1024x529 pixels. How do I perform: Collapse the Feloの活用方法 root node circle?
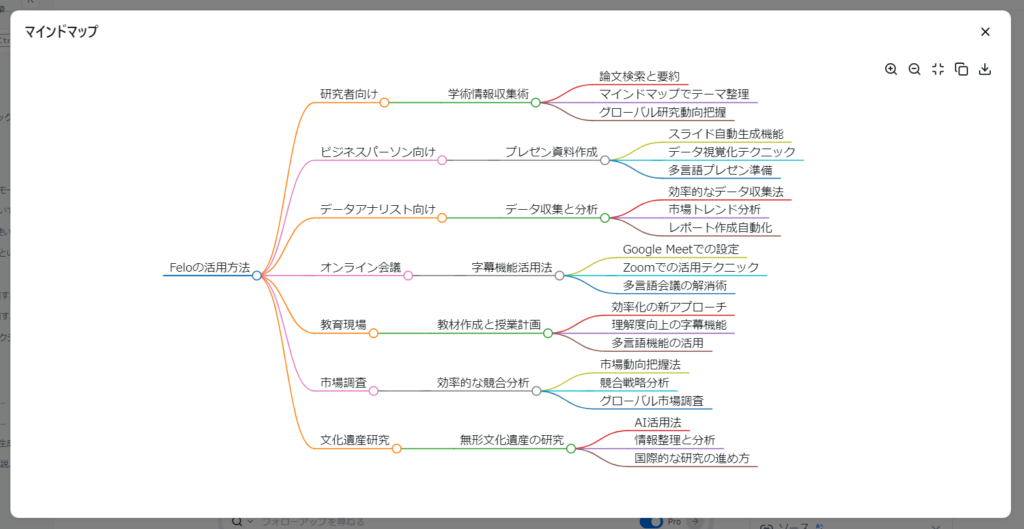(x=257, y=276)
